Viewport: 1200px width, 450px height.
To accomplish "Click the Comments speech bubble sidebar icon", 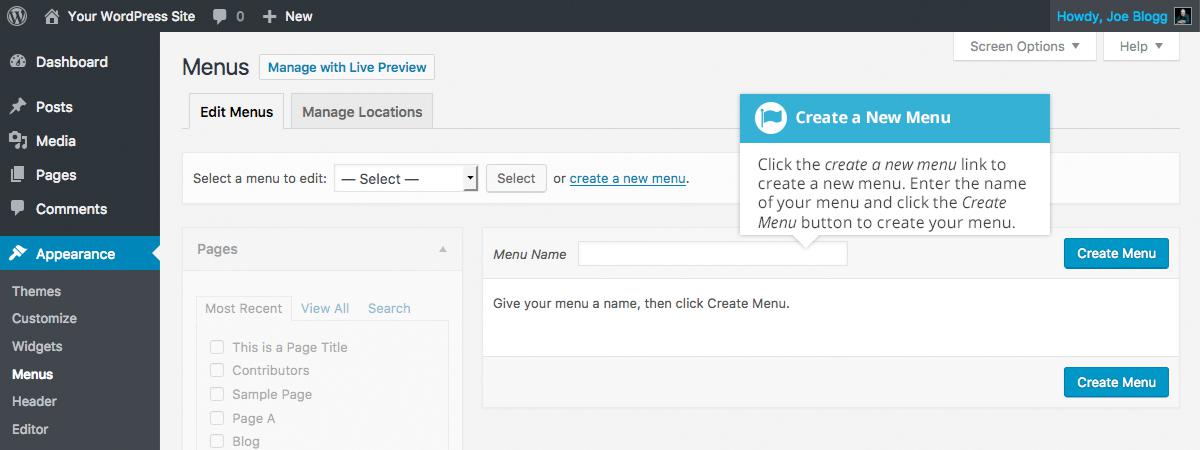I will pos(18,209).
